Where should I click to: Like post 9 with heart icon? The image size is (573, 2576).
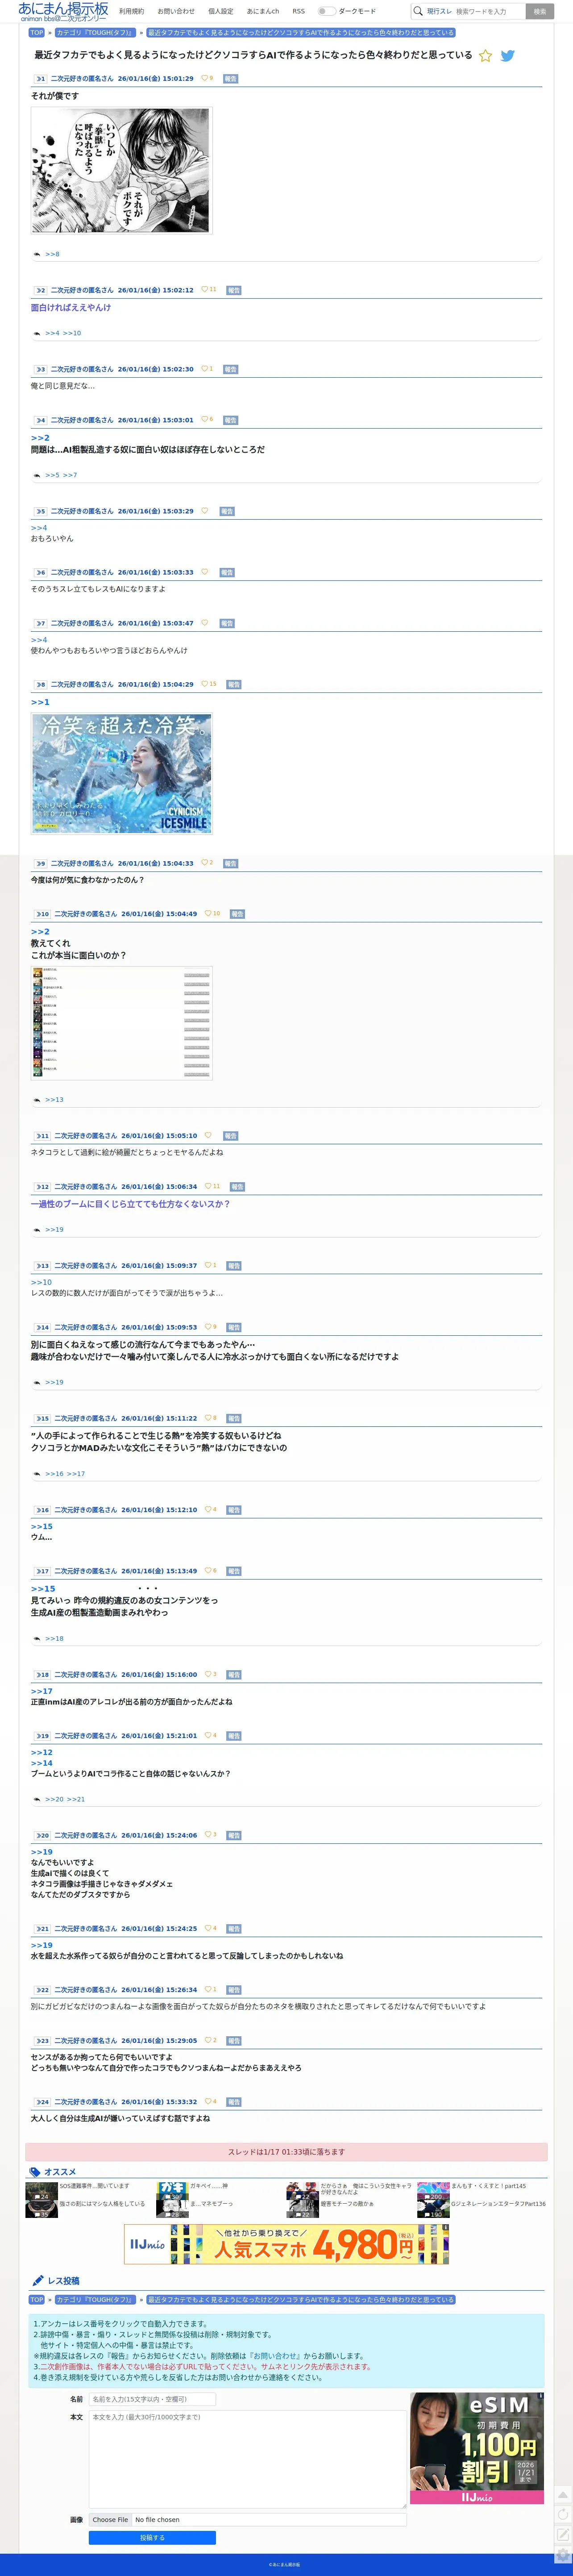click(x=204, y=863)
